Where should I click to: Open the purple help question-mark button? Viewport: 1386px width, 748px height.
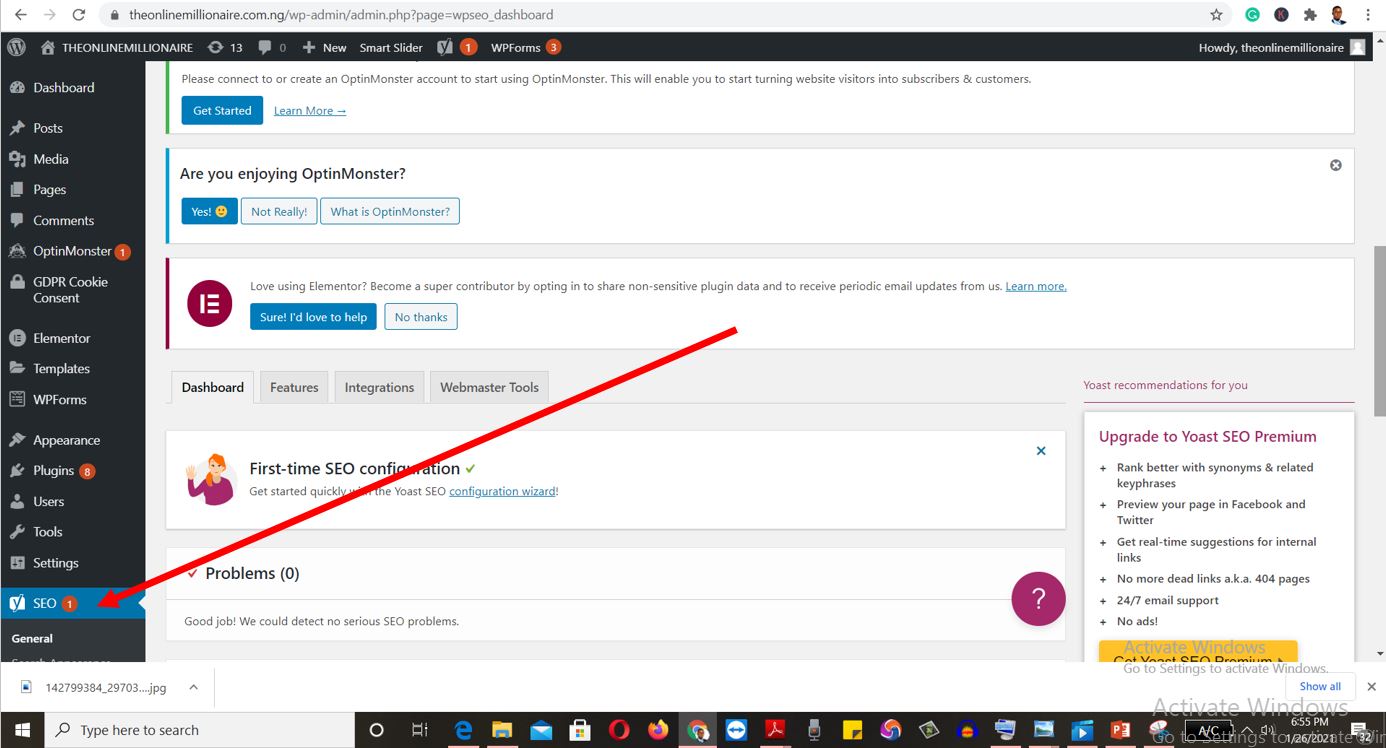(x=1038, y=599)
